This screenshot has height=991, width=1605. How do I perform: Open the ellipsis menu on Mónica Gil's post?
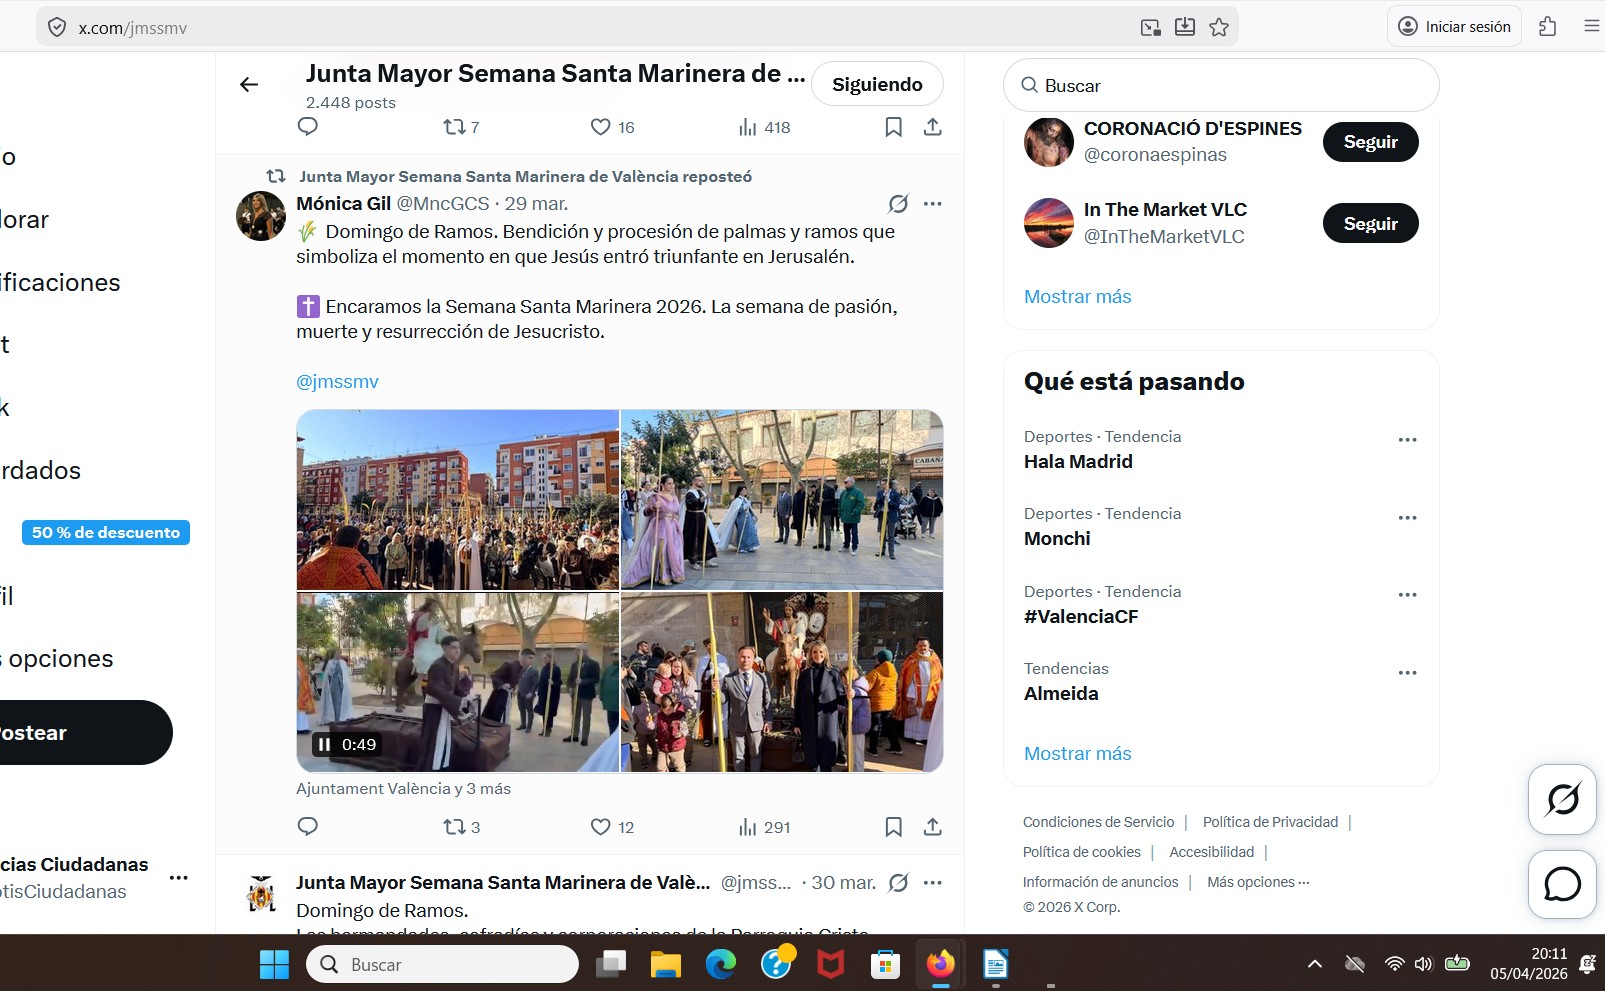click(933, 203)
